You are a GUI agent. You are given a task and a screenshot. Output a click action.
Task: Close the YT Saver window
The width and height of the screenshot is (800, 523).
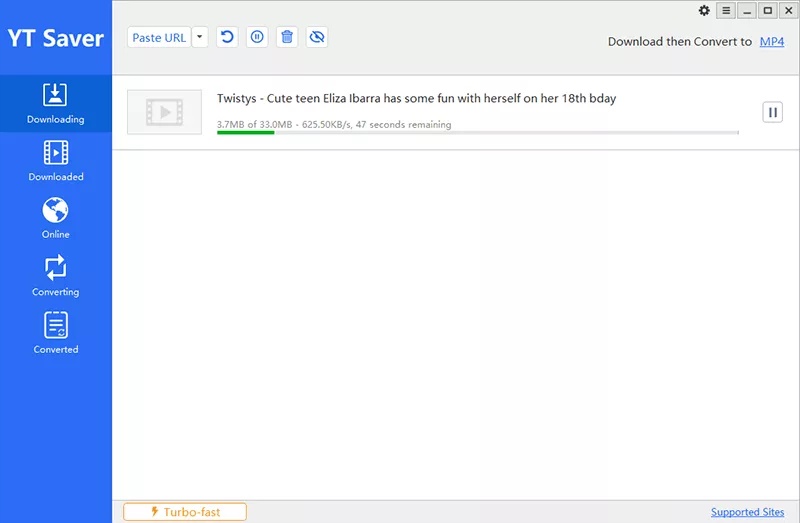(x=789, y=11)
